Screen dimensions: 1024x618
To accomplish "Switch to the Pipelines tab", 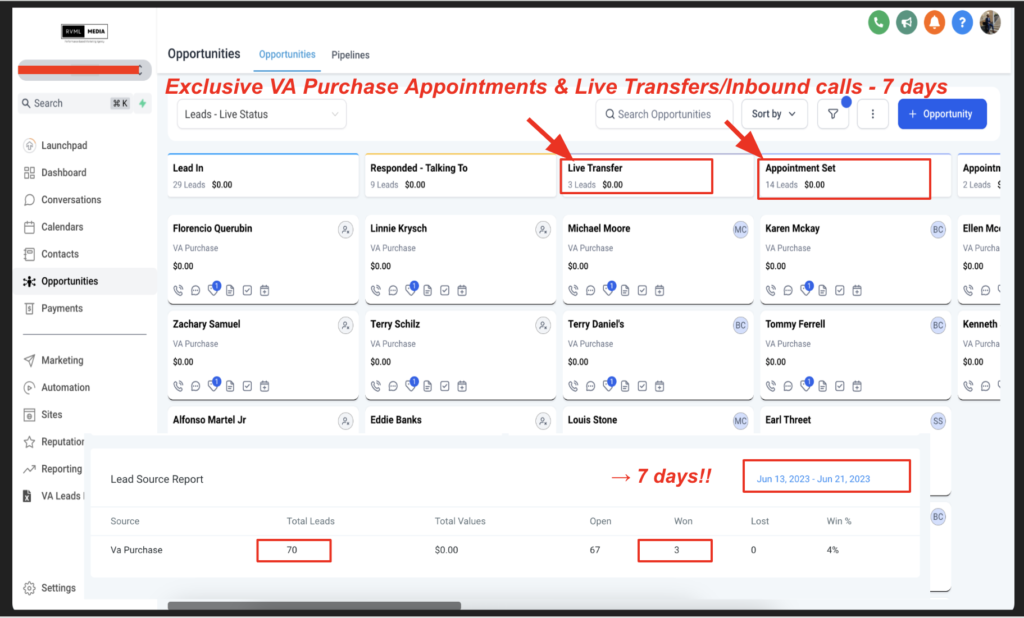I will (350, 55).
